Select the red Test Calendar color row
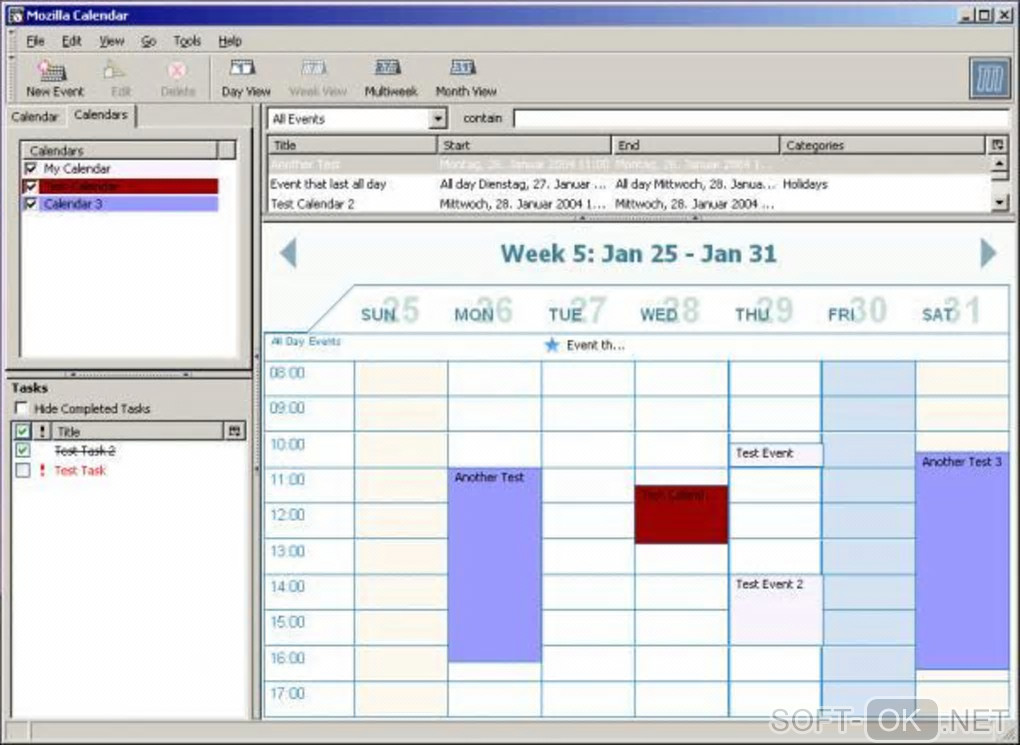Image resolution: width=1020 pixels, height=745 pixels. click(x=128, y=186)
